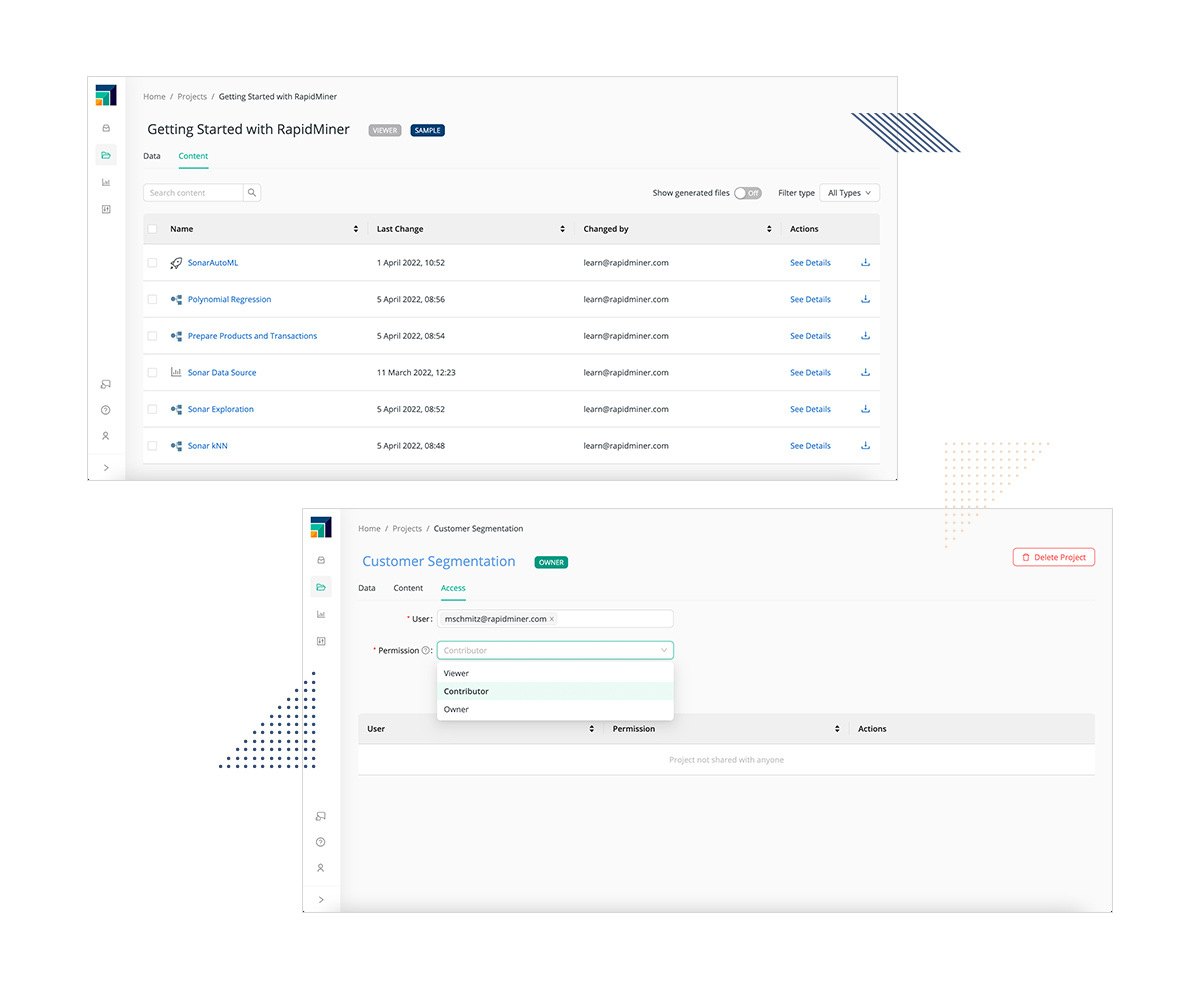Sort by the Changed by column
Image resolution: width=1200 pixels, height=990 pixels.
(x=769, y=229)
